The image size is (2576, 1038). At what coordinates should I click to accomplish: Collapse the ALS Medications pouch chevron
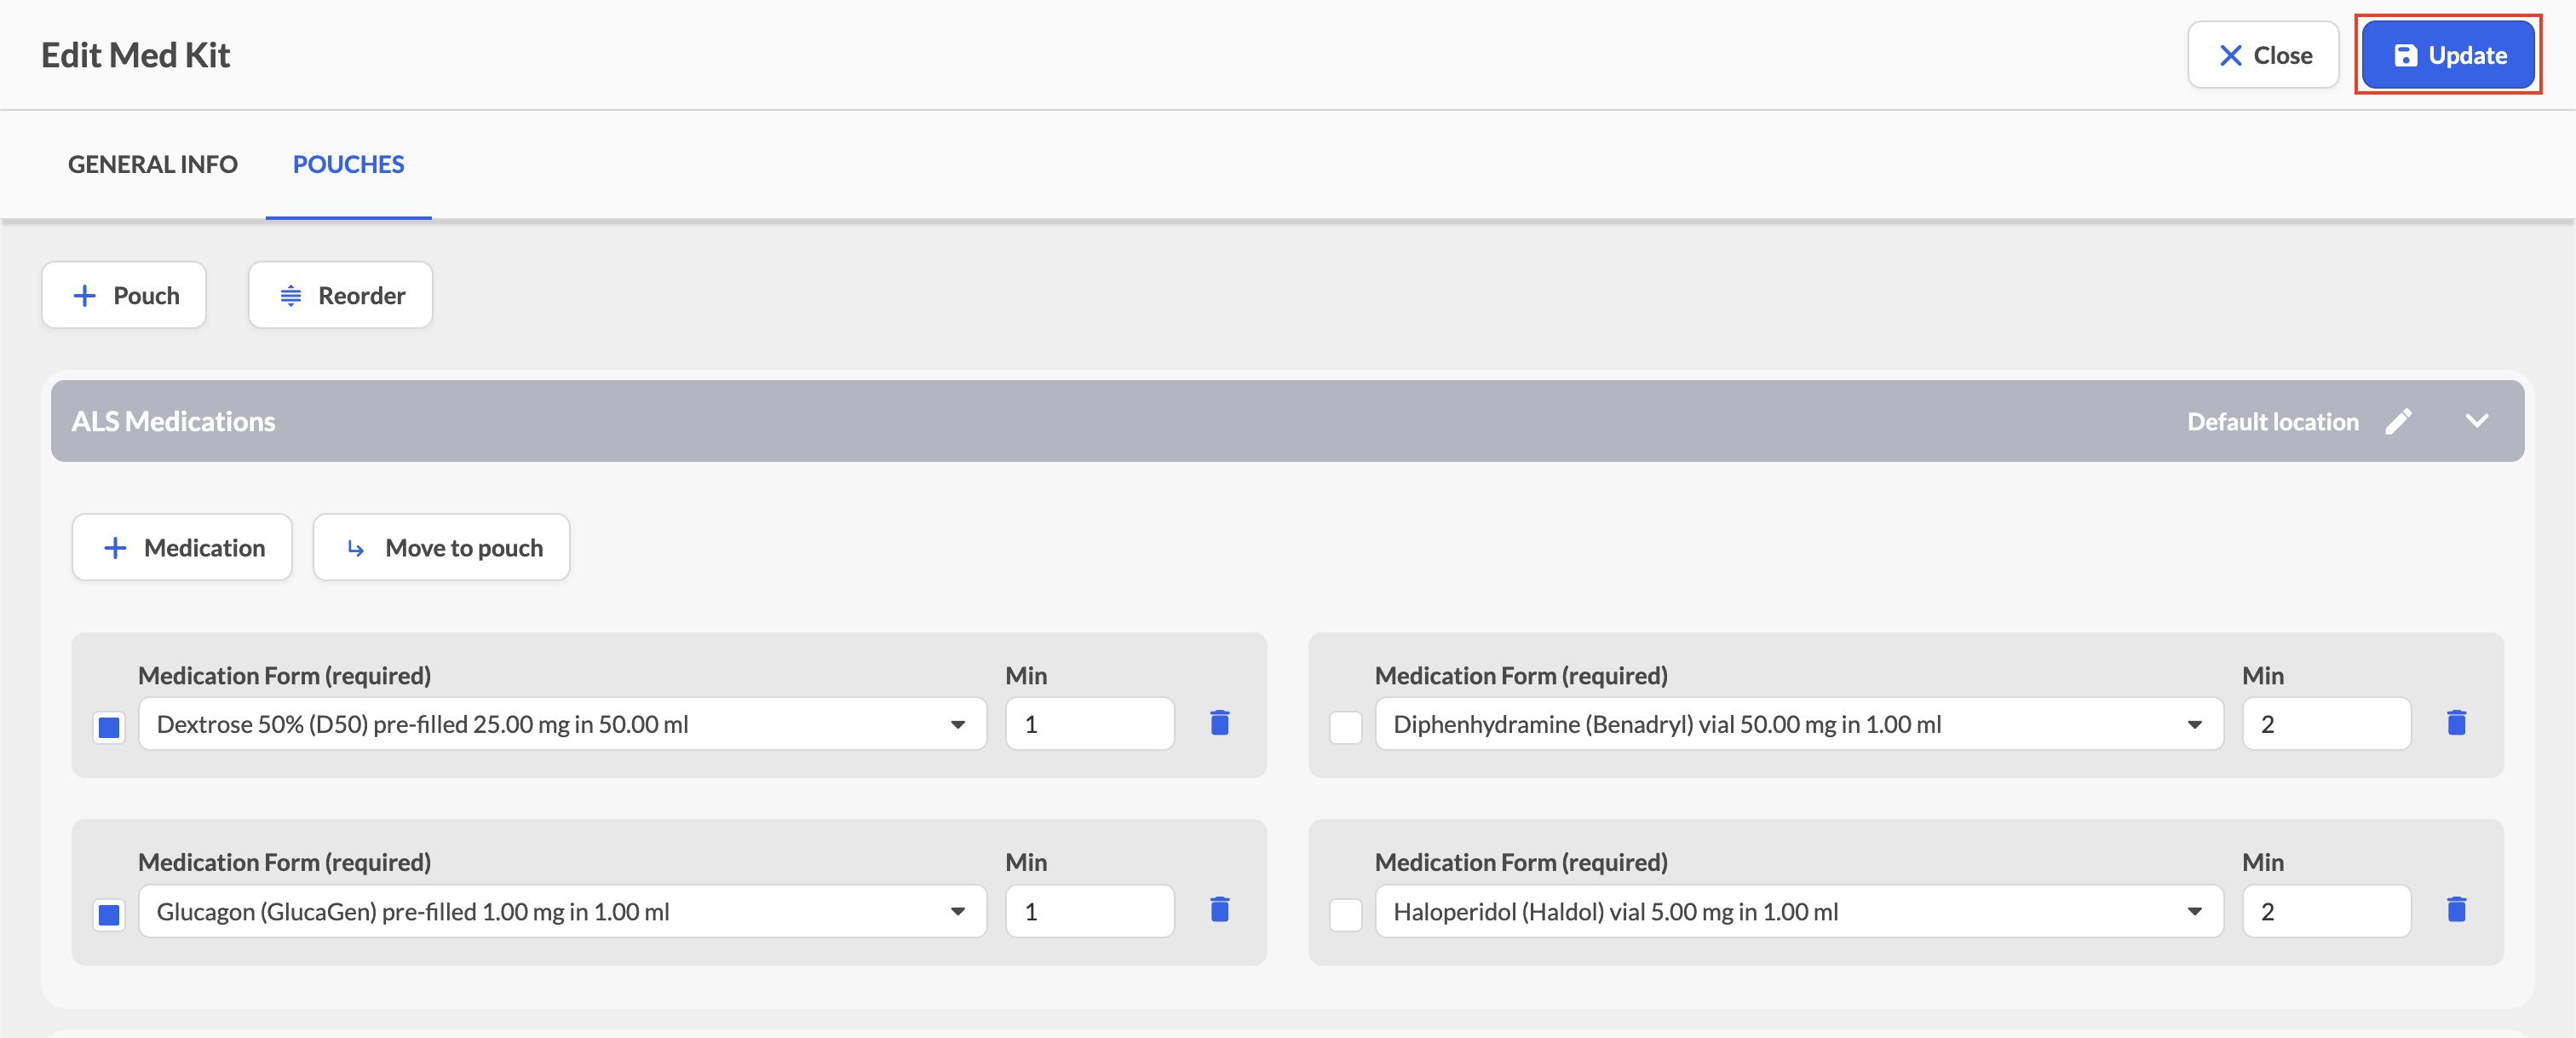(2477, 421)
